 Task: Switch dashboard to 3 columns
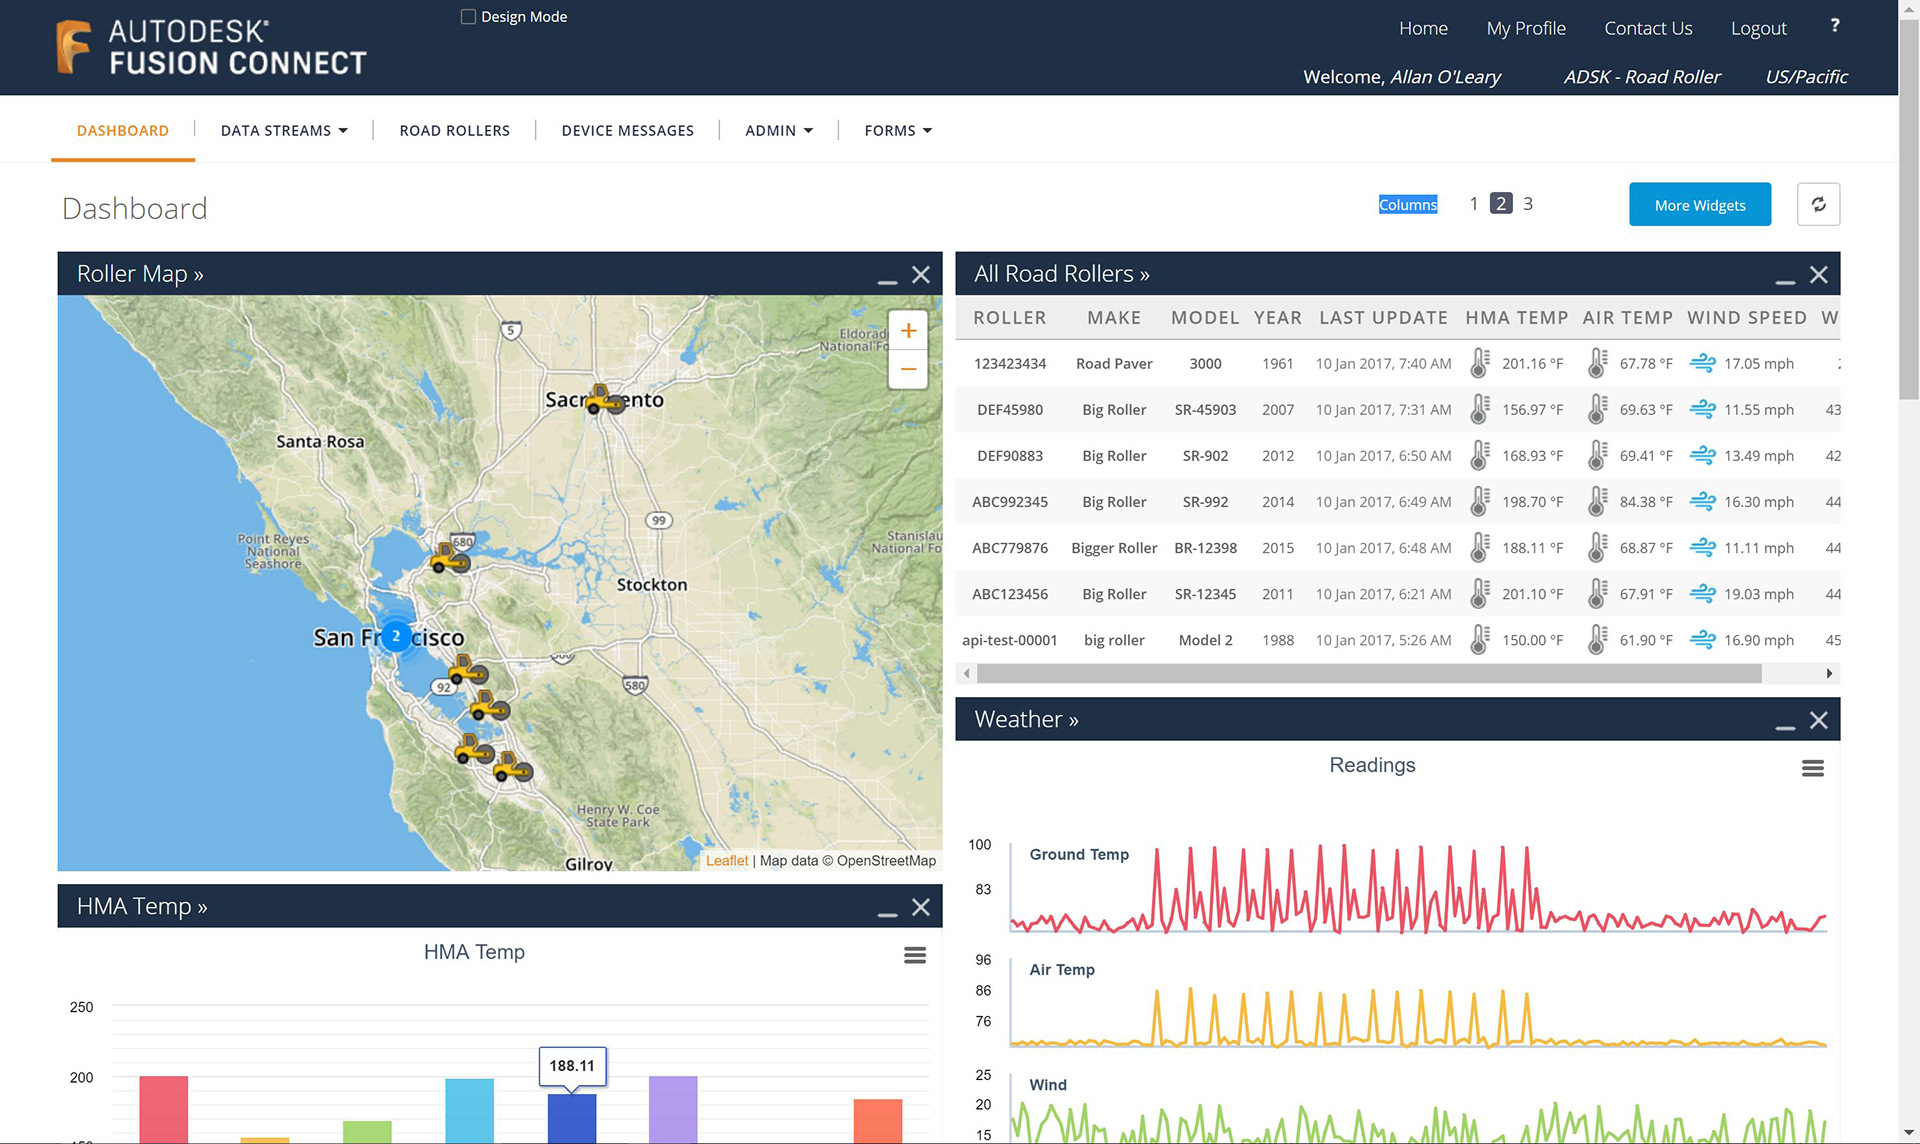point(1527,204)
